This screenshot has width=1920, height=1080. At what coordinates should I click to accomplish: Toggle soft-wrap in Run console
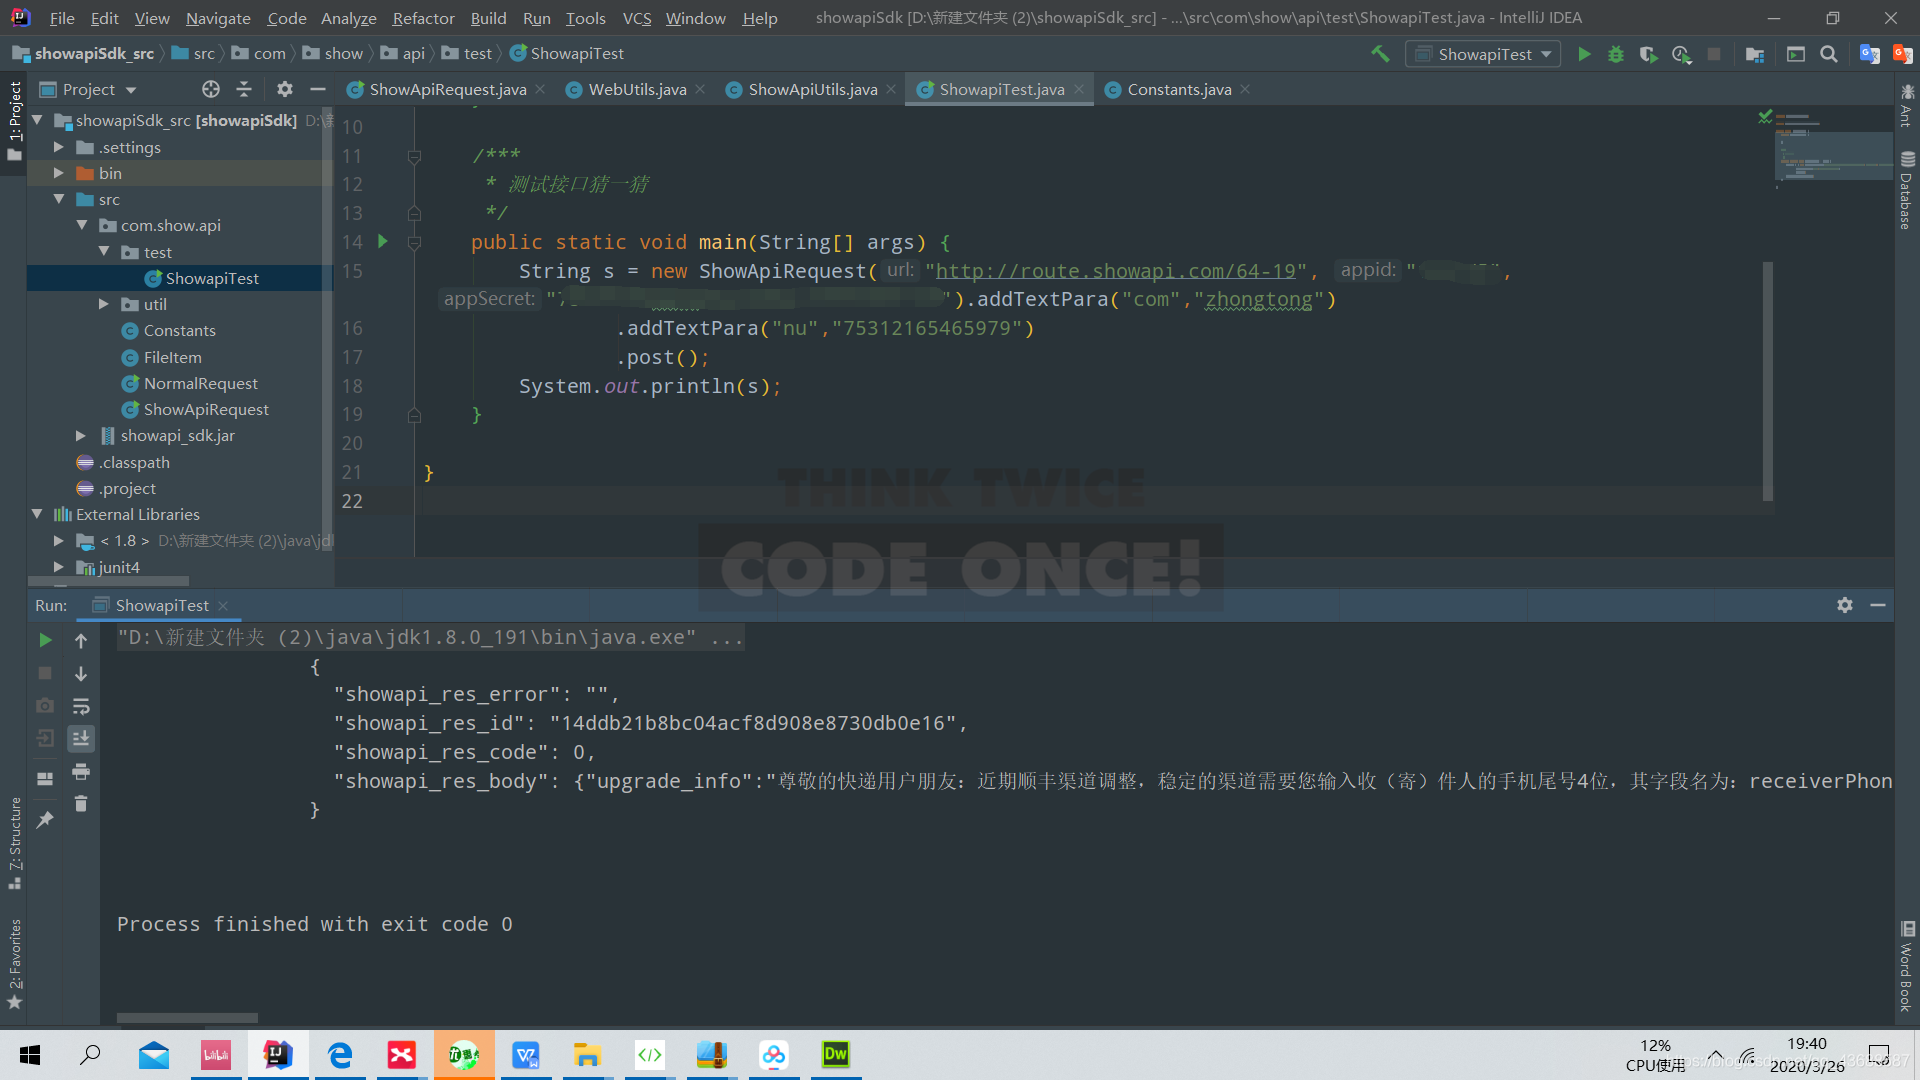81,706
